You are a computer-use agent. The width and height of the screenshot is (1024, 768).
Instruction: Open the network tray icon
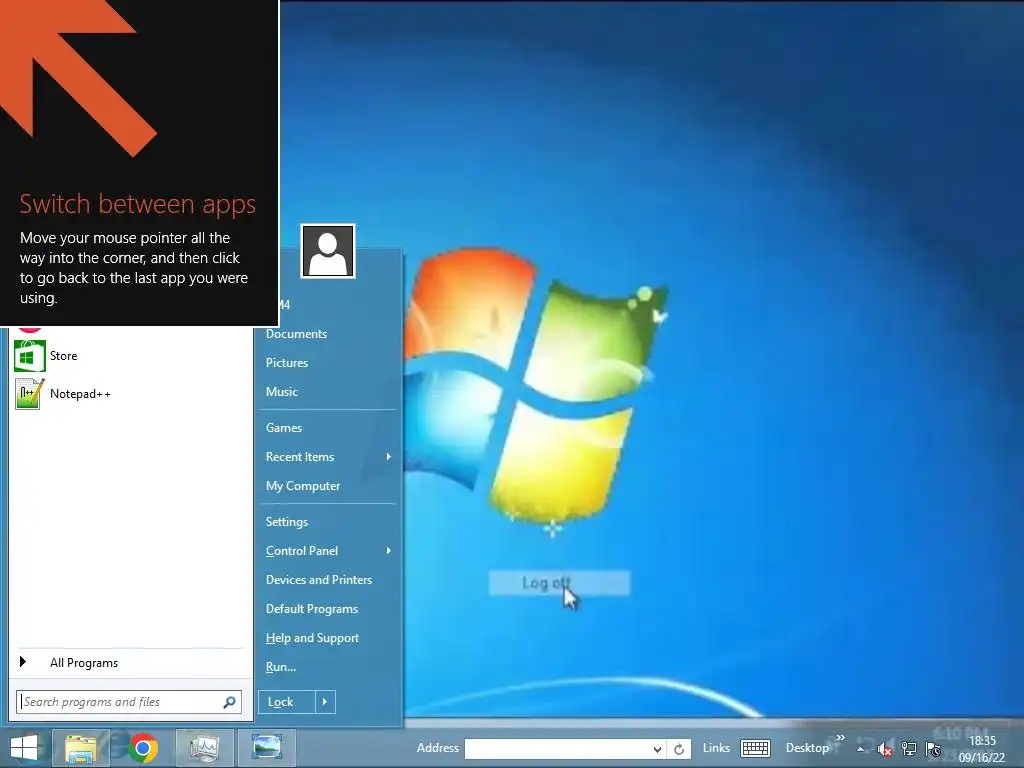point(908,749)
